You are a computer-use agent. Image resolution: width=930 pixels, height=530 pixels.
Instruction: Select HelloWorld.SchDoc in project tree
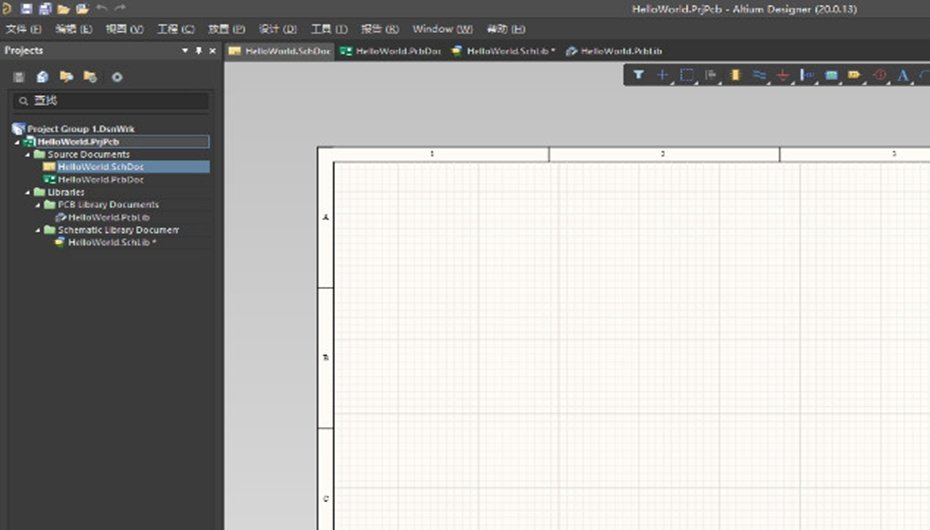pyautogui.click(x=101, y=167)
